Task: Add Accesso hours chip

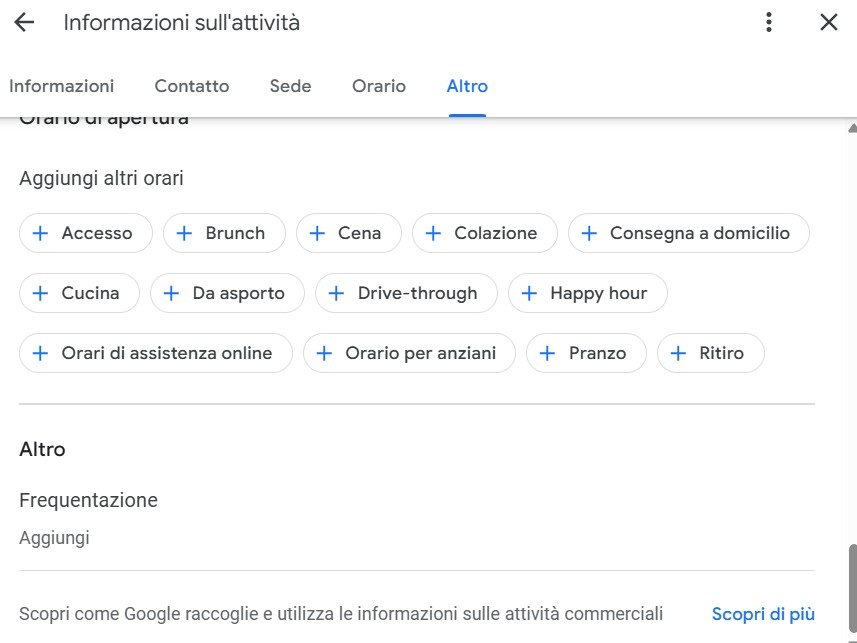Action: pyautogui.click(x=85, y=233)
